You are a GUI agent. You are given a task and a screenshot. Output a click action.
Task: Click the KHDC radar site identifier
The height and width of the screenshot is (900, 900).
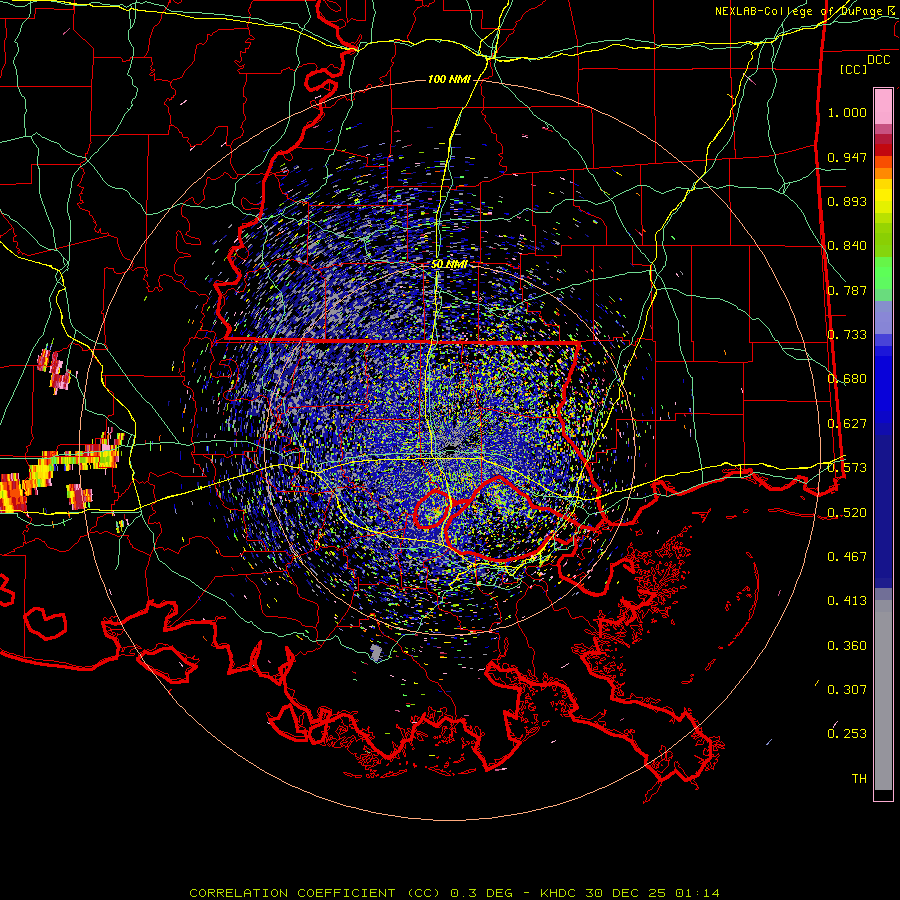click(559, 893)
